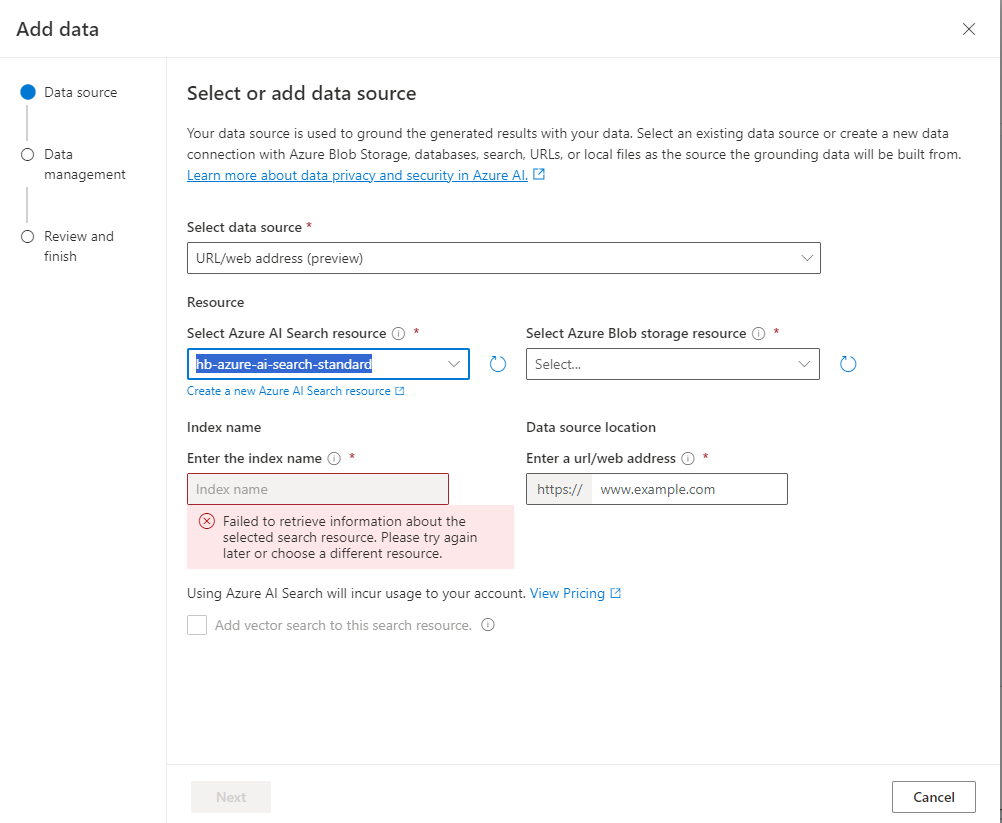Click the Next button
The image size is (1002, 823).
[x=231, y=797]
